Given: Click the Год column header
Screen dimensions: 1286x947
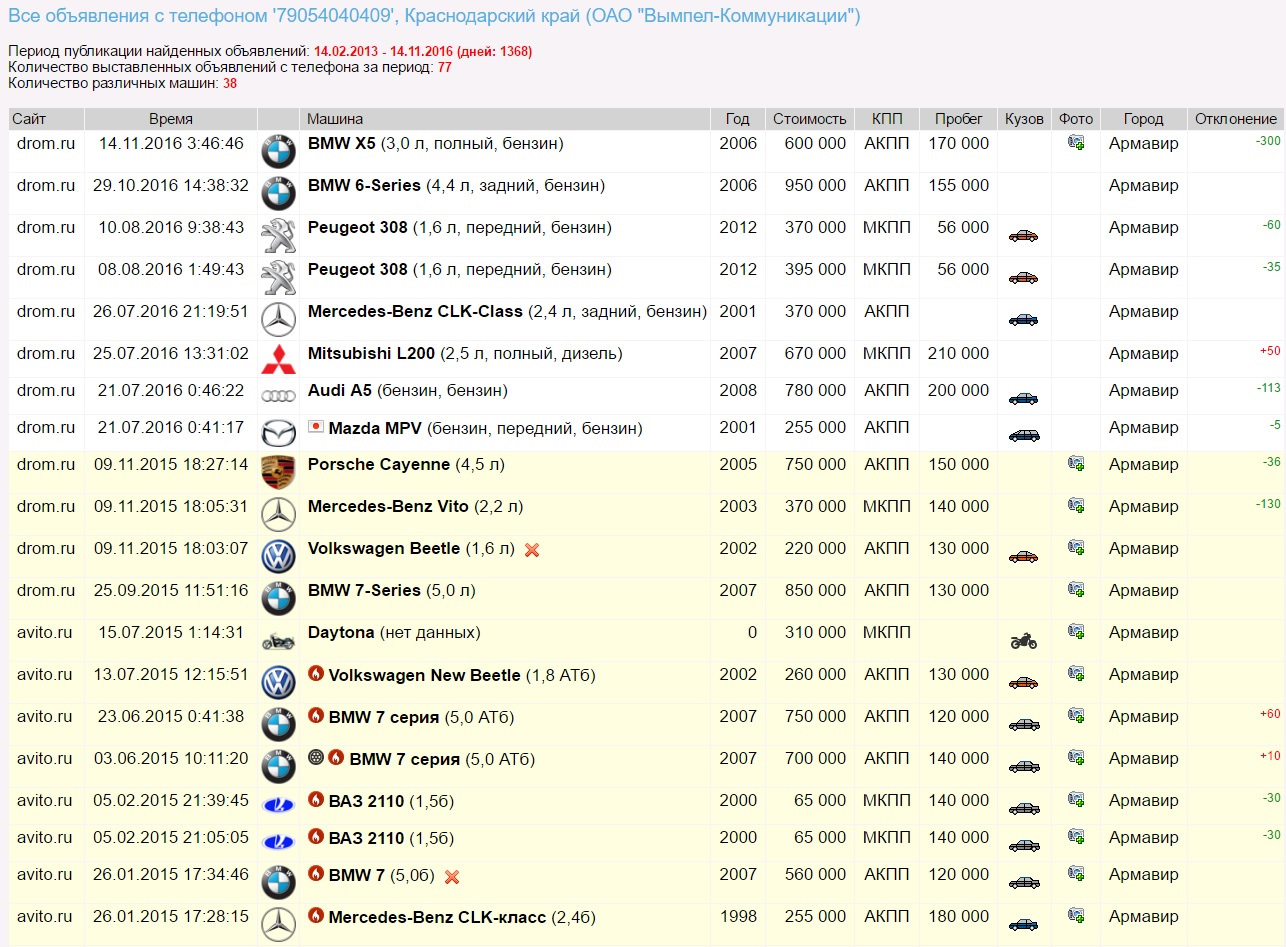Looking at the screenshot, I should (737, 119).
